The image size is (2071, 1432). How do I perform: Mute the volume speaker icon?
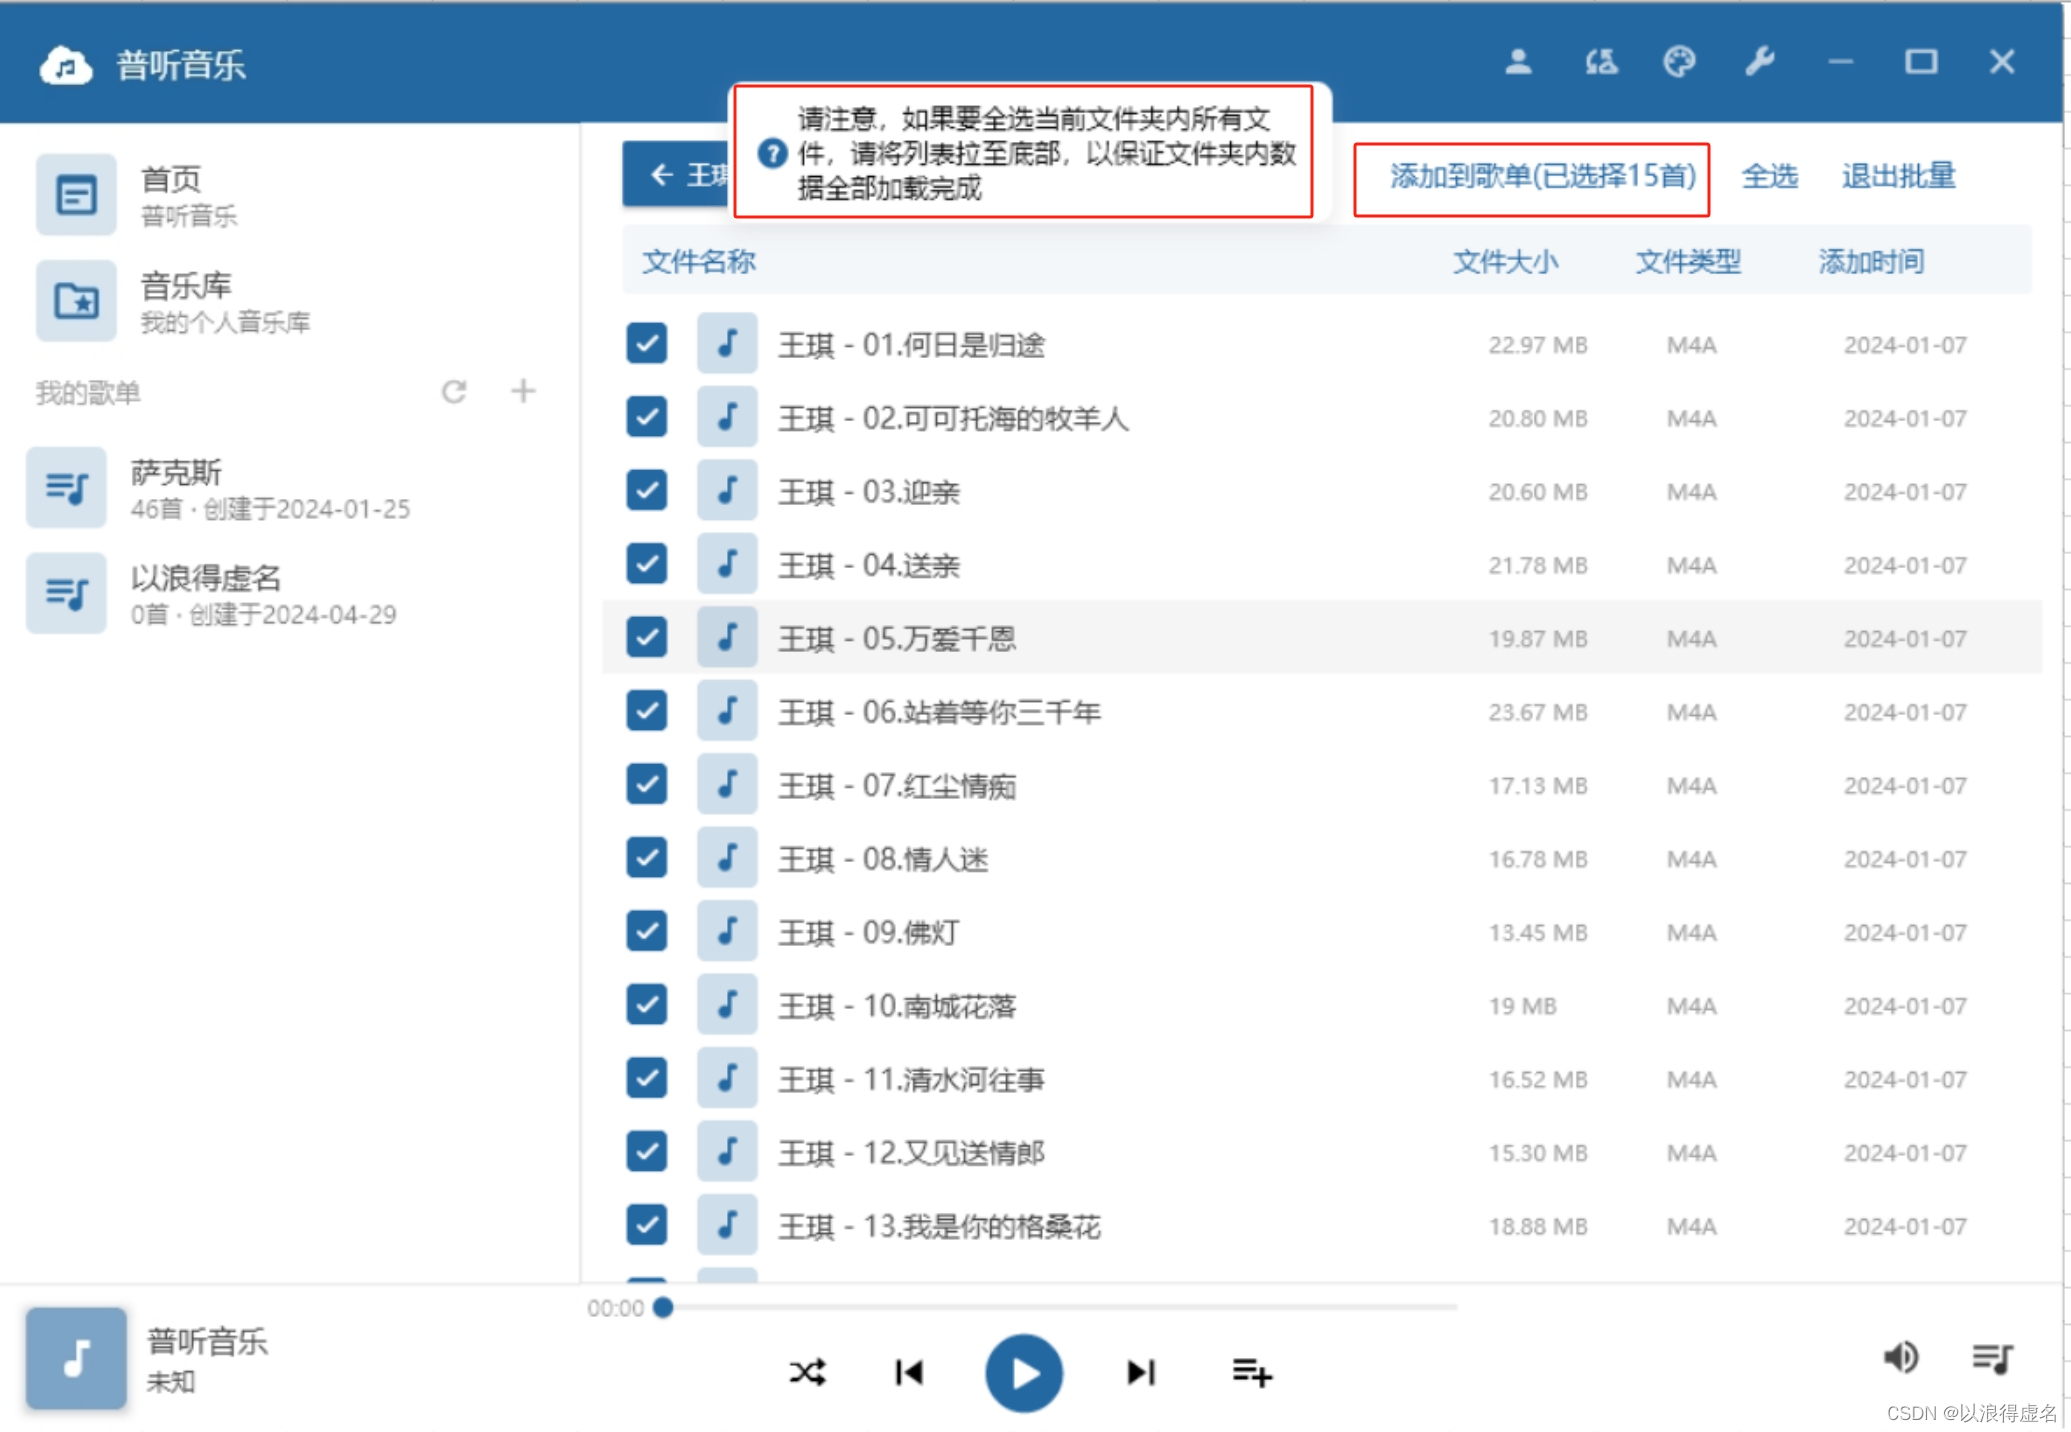[1900, 1357]
